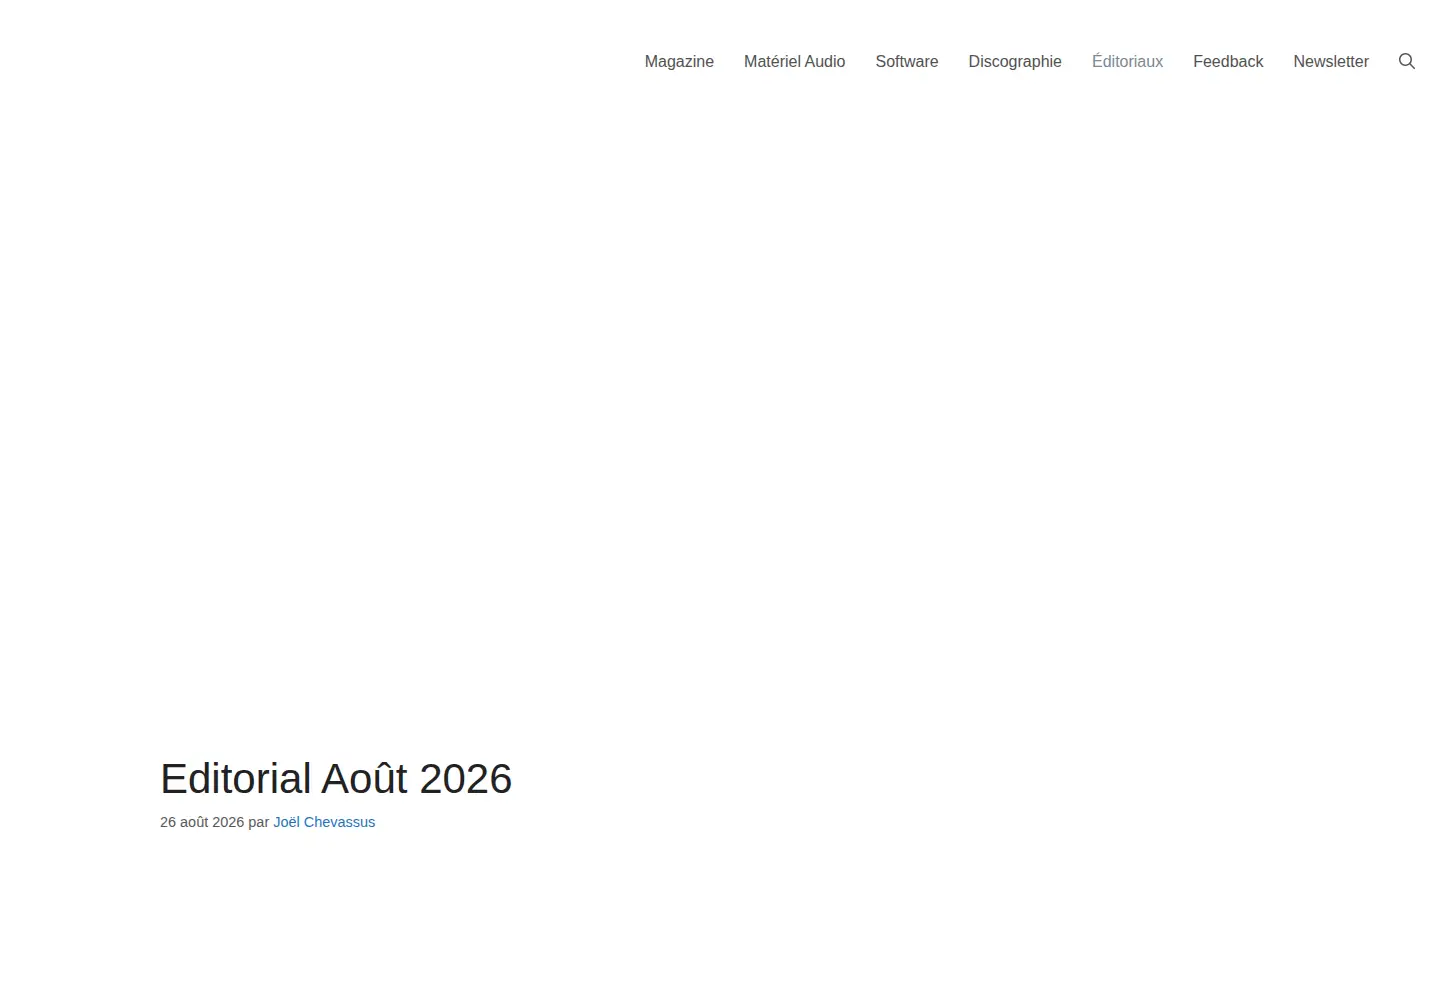Click the date 26 août 2026
This screenshot has height=1000, width=1440.
tap(202, 822)
